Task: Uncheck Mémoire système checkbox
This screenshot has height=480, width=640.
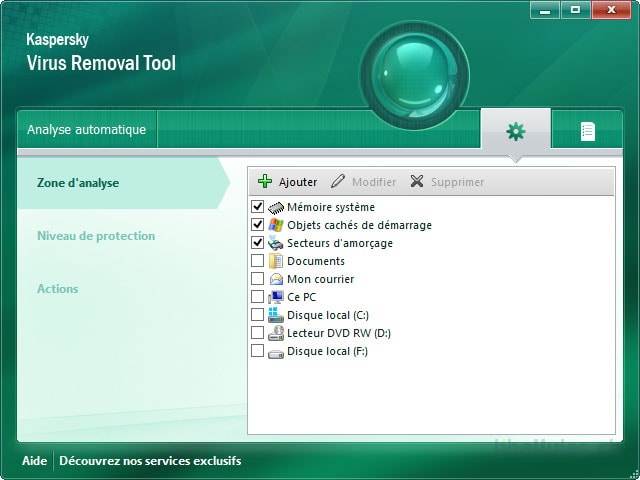Action: click(257, 207)
